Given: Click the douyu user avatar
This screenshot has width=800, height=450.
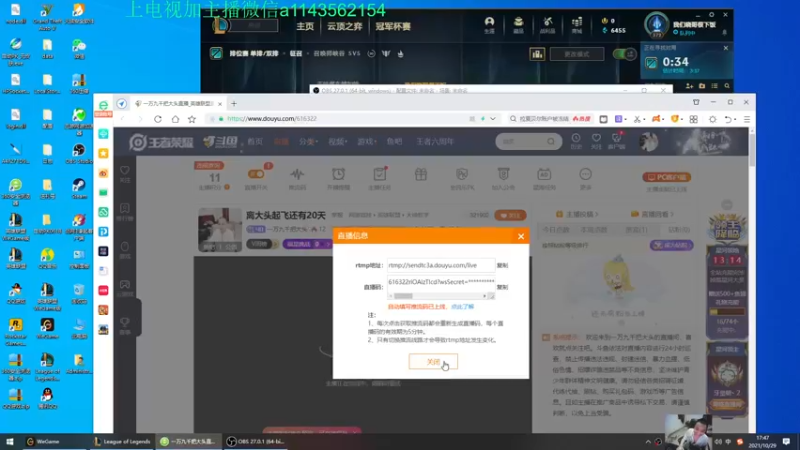Looking at the screenshot, I should 648,141.
